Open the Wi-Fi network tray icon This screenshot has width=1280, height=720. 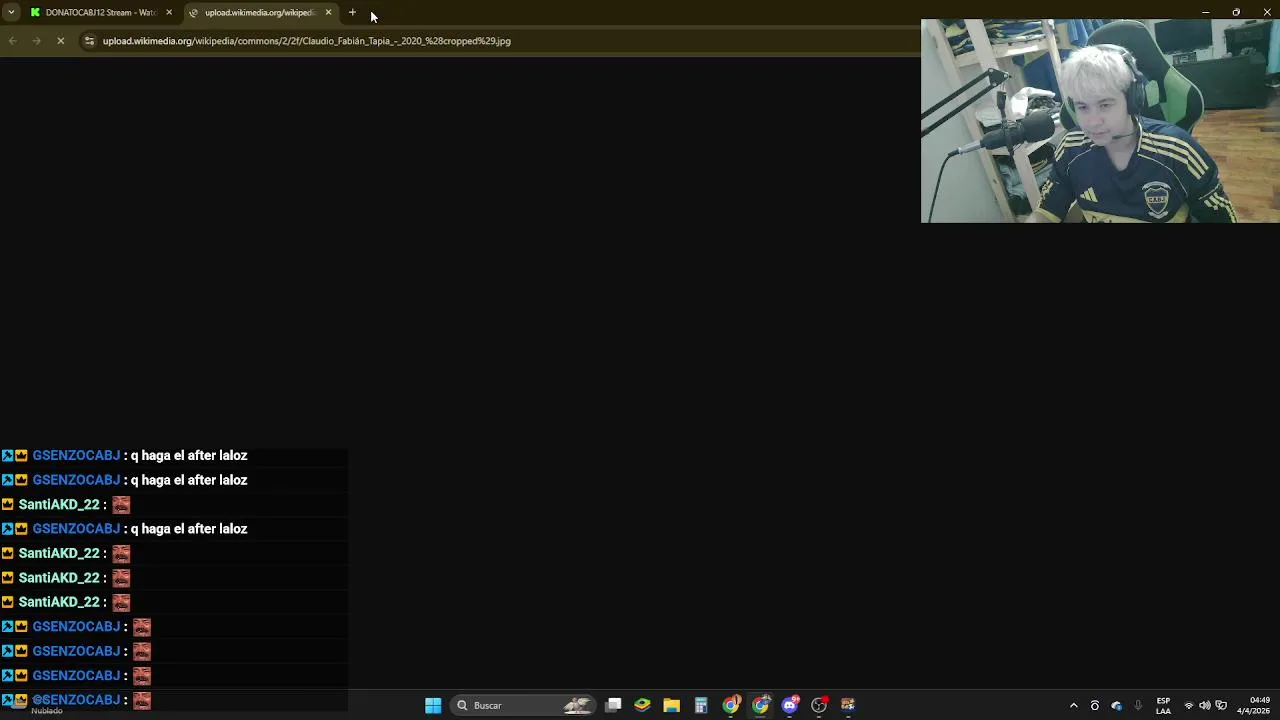coord(1189,705)
